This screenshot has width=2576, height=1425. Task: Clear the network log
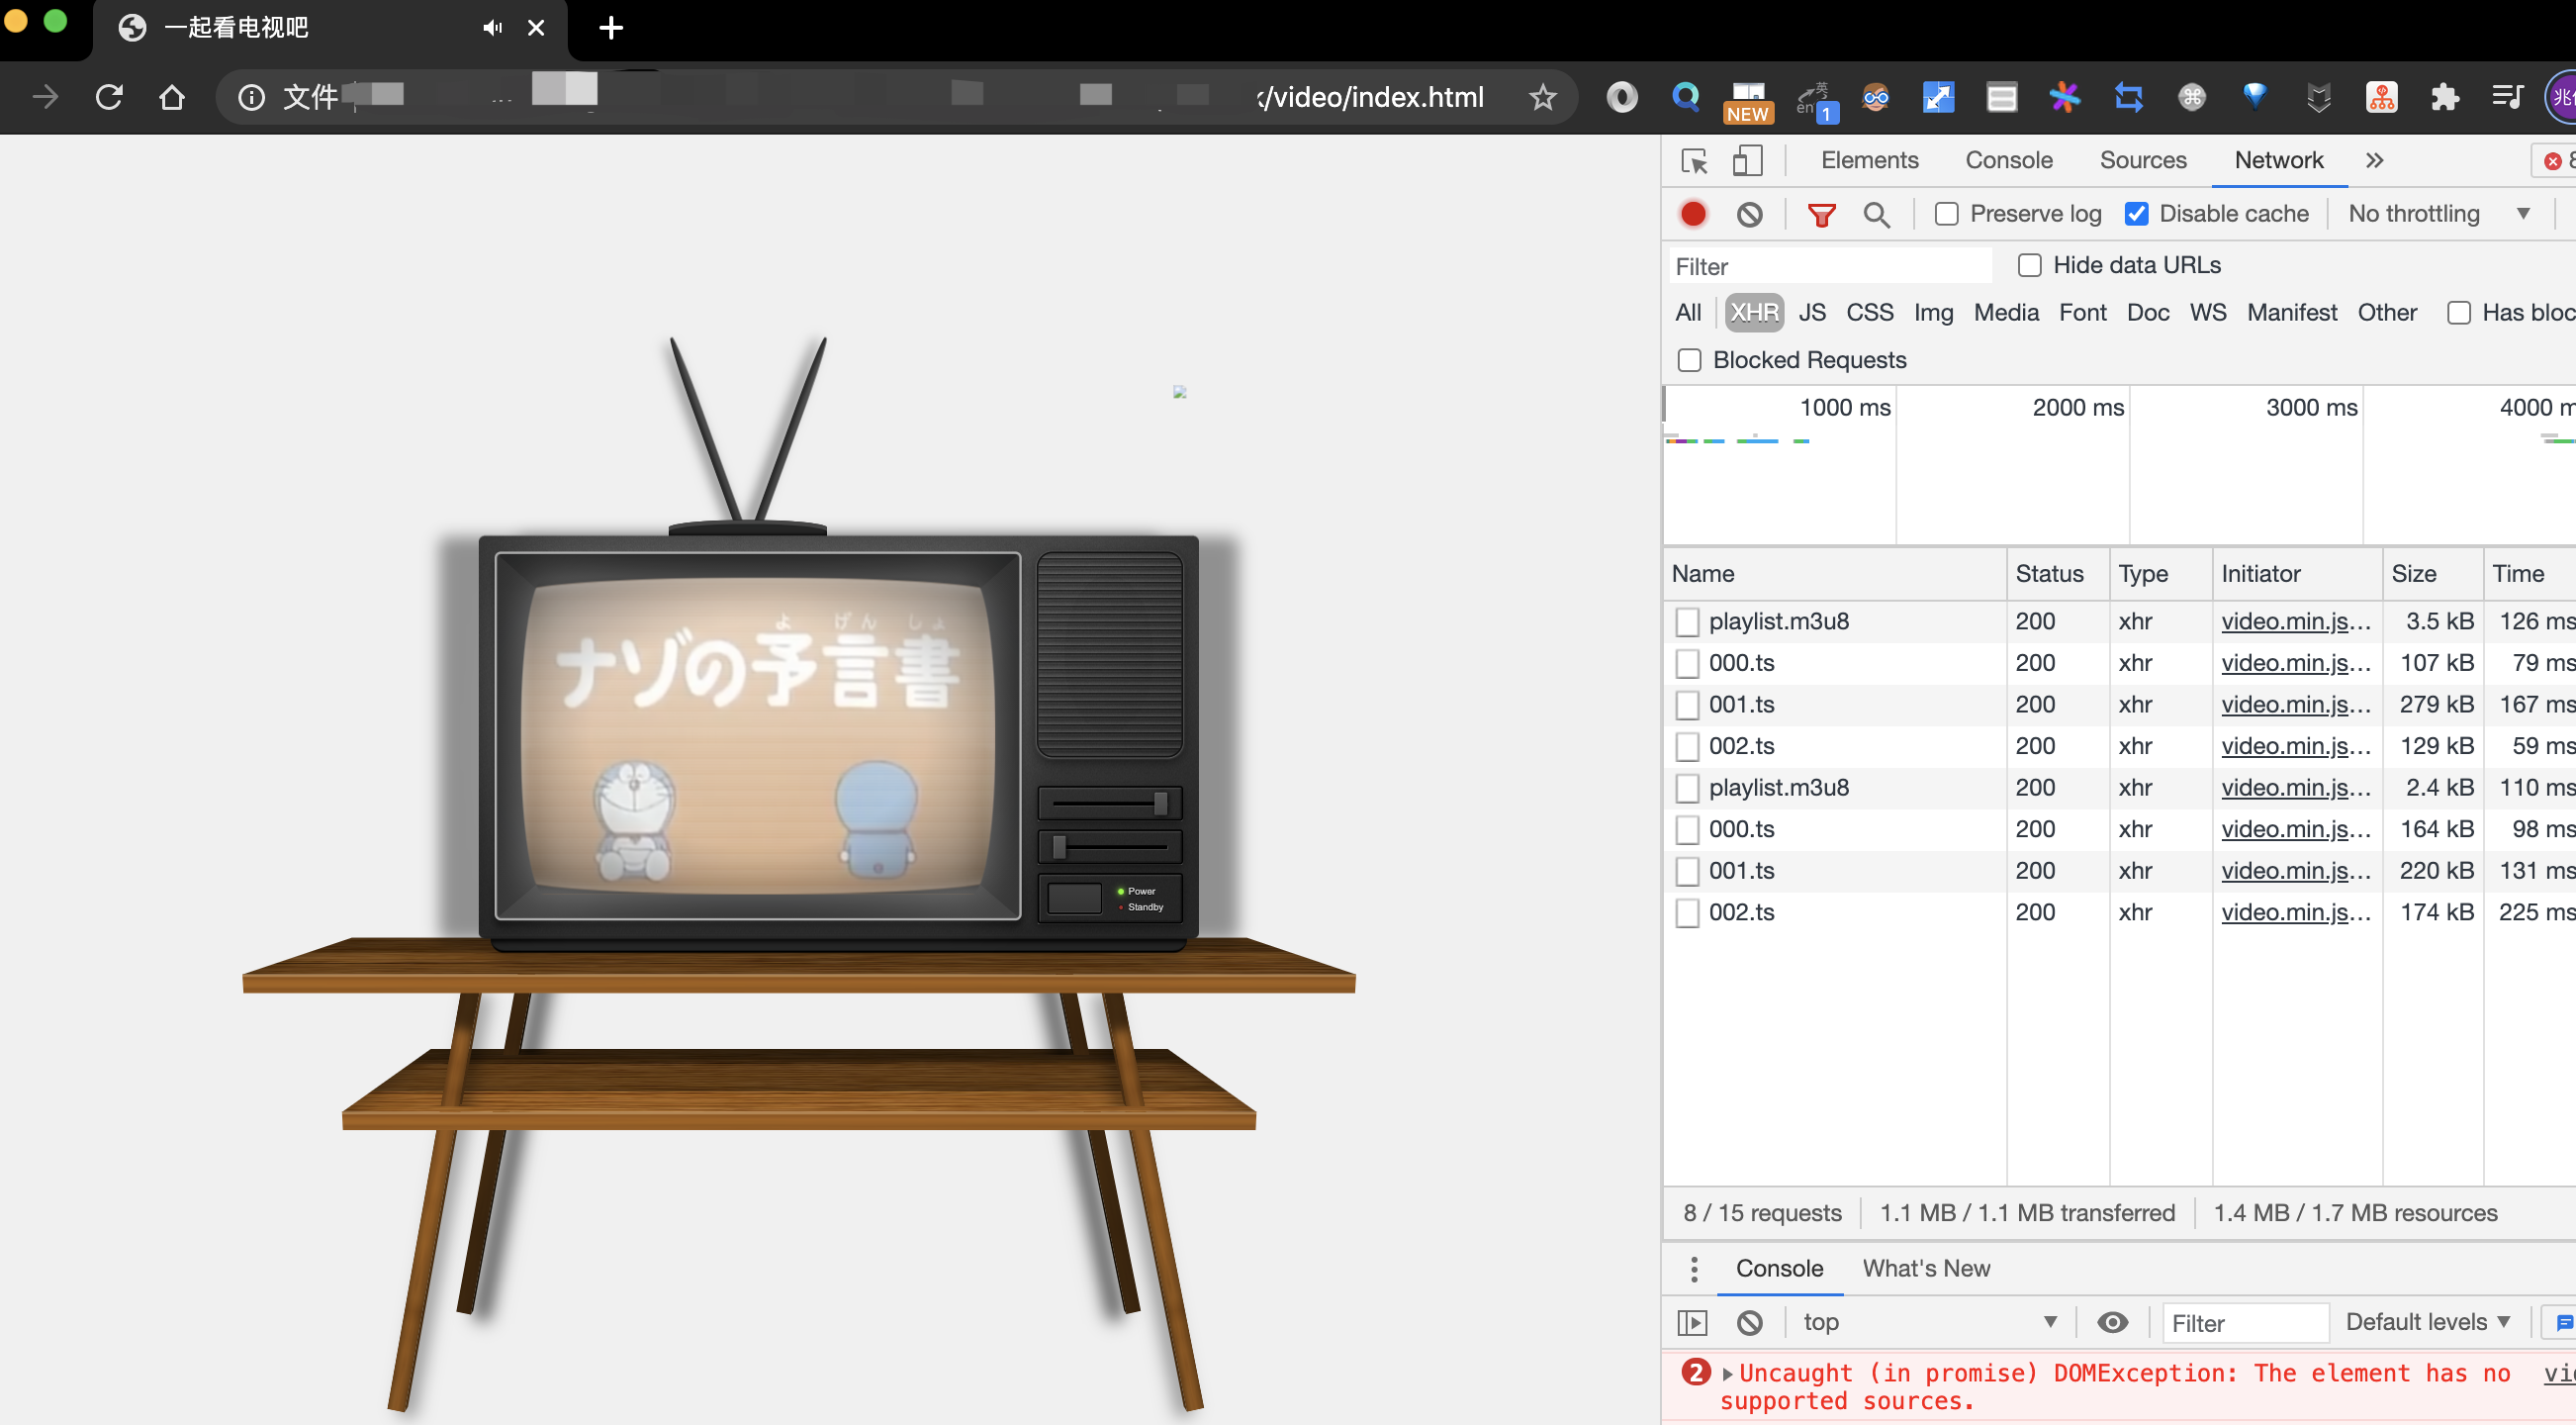(x=1749, y=214)
